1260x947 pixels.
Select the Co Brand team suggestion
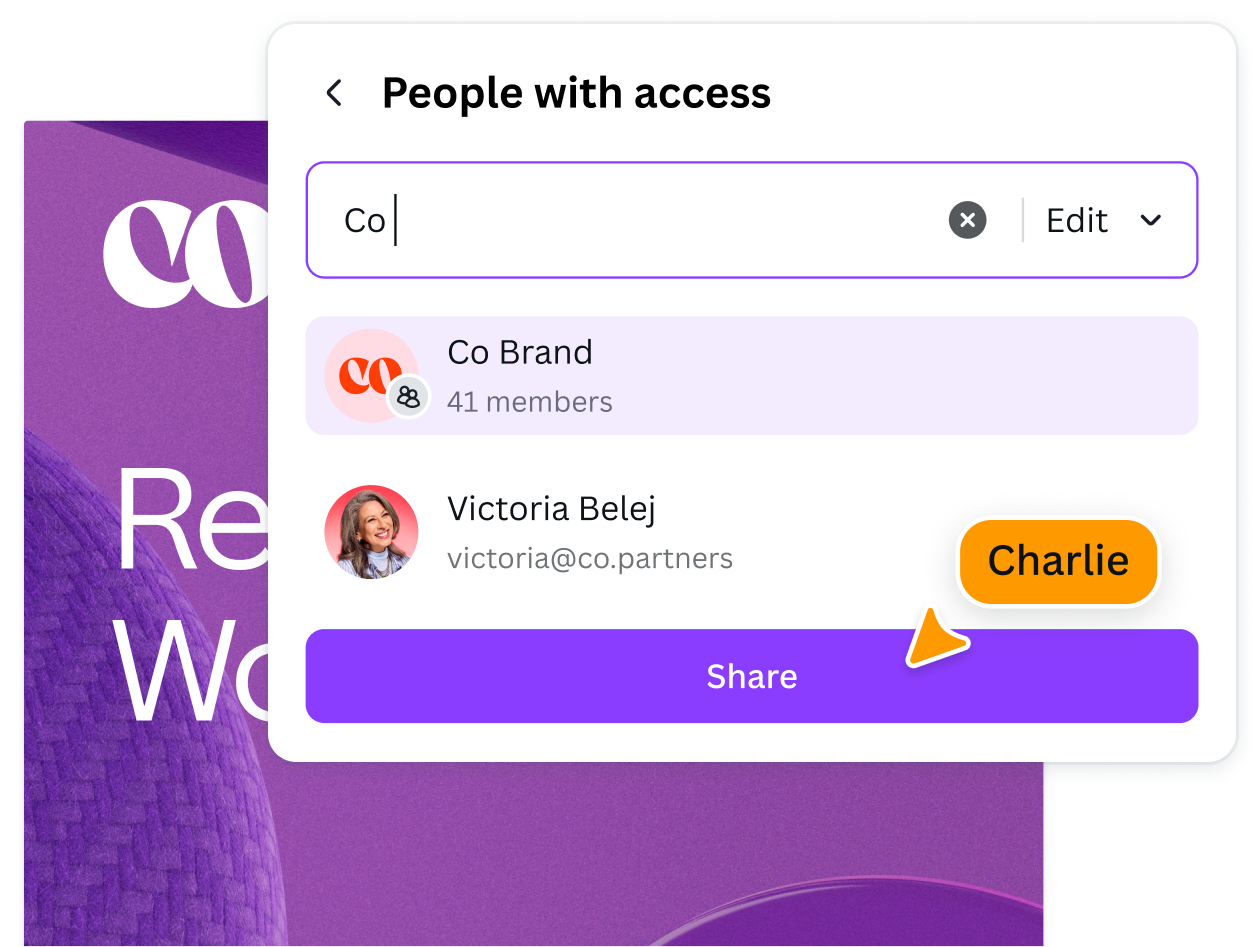point(751,376)
